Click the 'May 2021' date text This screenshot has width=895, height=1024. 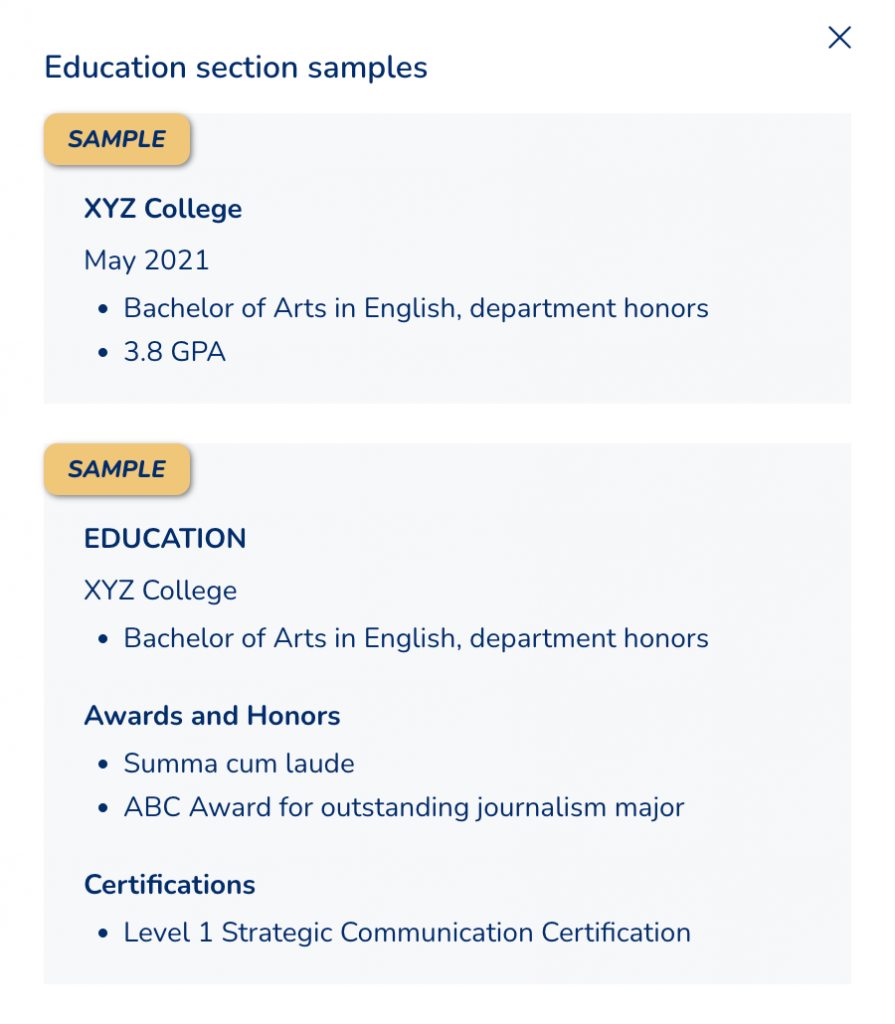point(147,261)
